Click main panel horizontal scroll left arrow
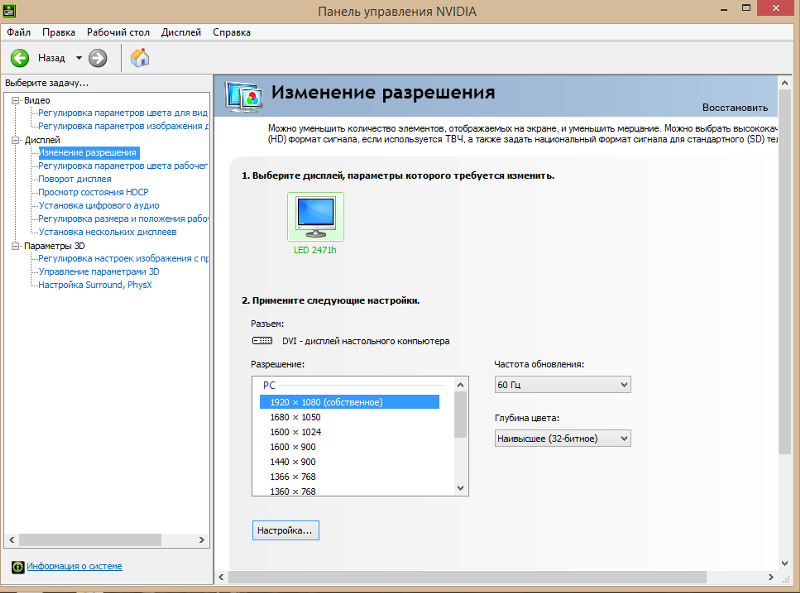The height and width of the screenshot is (593, 800). click(221, 577)
